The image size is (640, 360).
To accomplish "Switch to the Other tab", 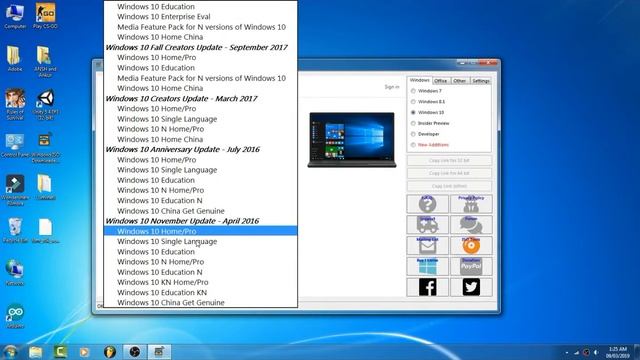I will (460, 81).
